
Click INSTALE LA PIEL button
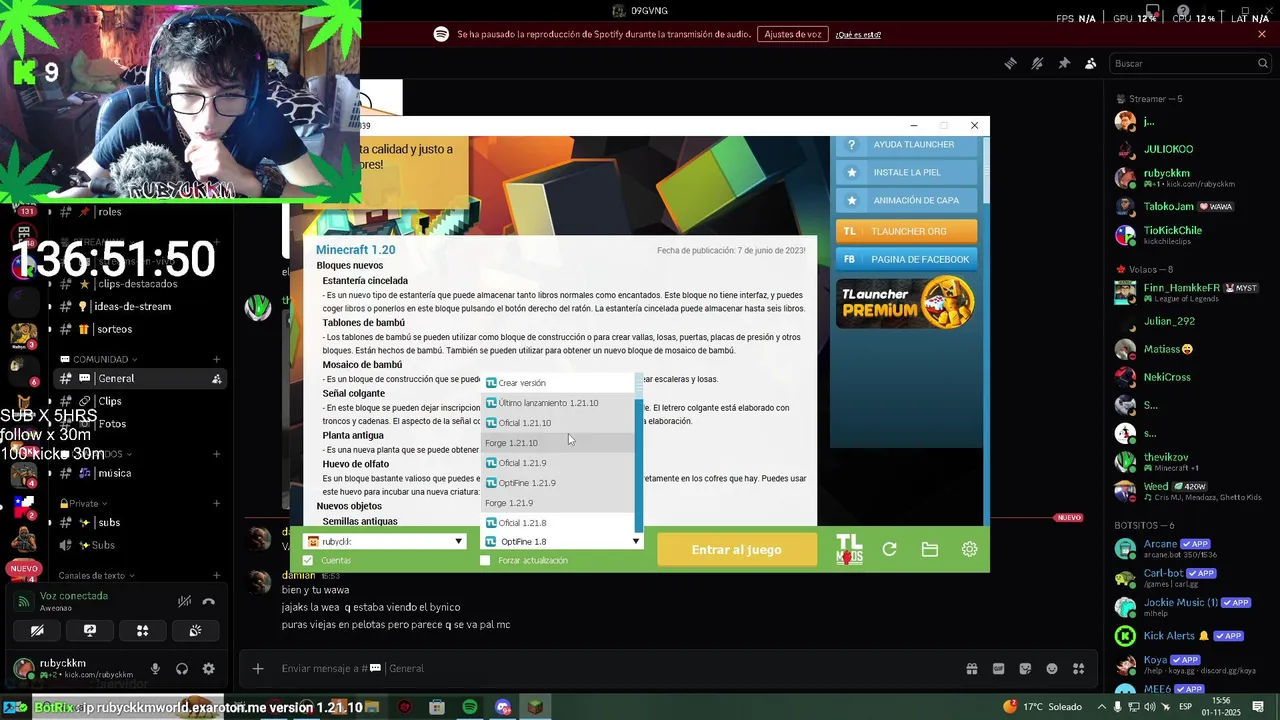pos(906,172)
